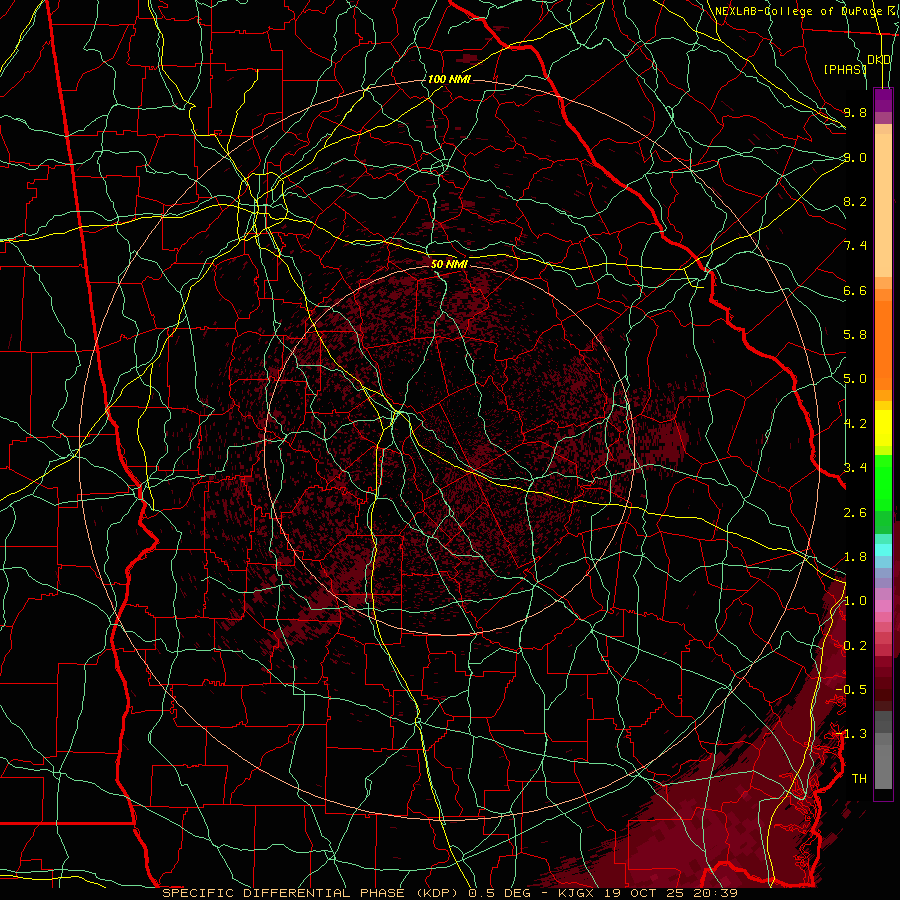Click the "100 NMI" range ring label
The width and height of the screenshot is (900, 900).
pyautogui.click(x=449, y=79)
